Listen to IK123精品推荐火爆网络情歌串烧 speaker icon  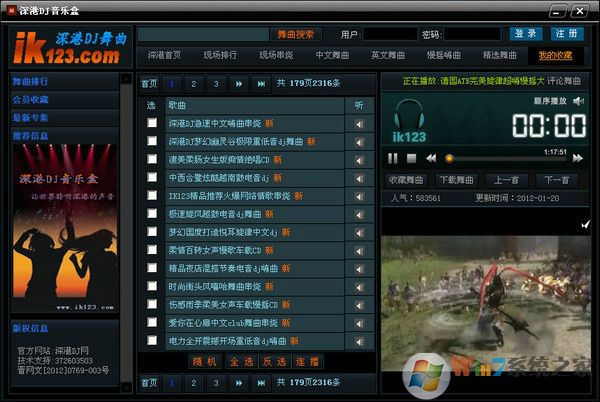point(359,197)
